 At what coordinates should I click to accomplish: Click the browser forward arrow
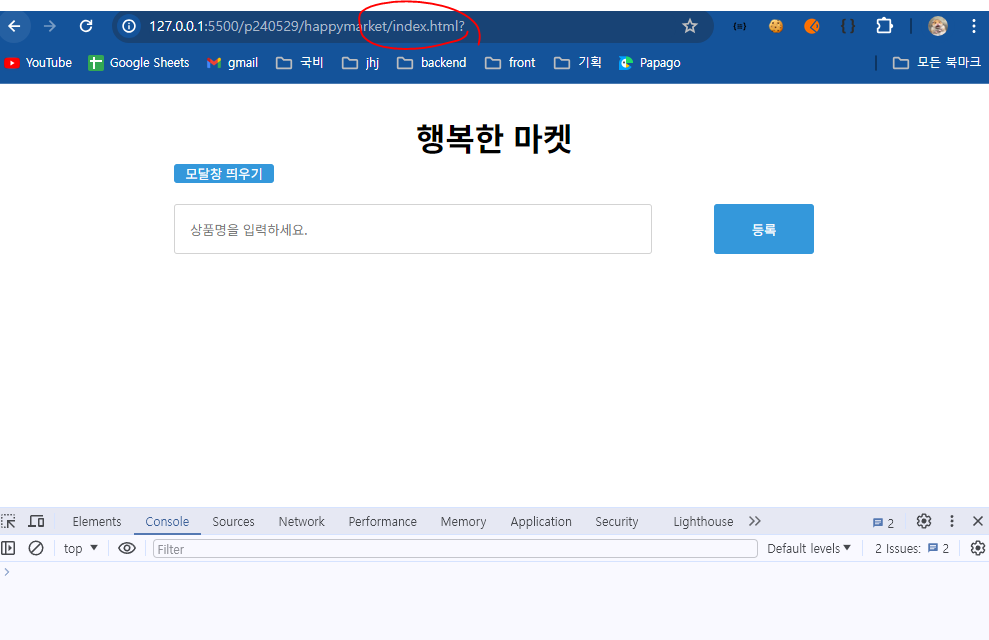coord(50,26)
